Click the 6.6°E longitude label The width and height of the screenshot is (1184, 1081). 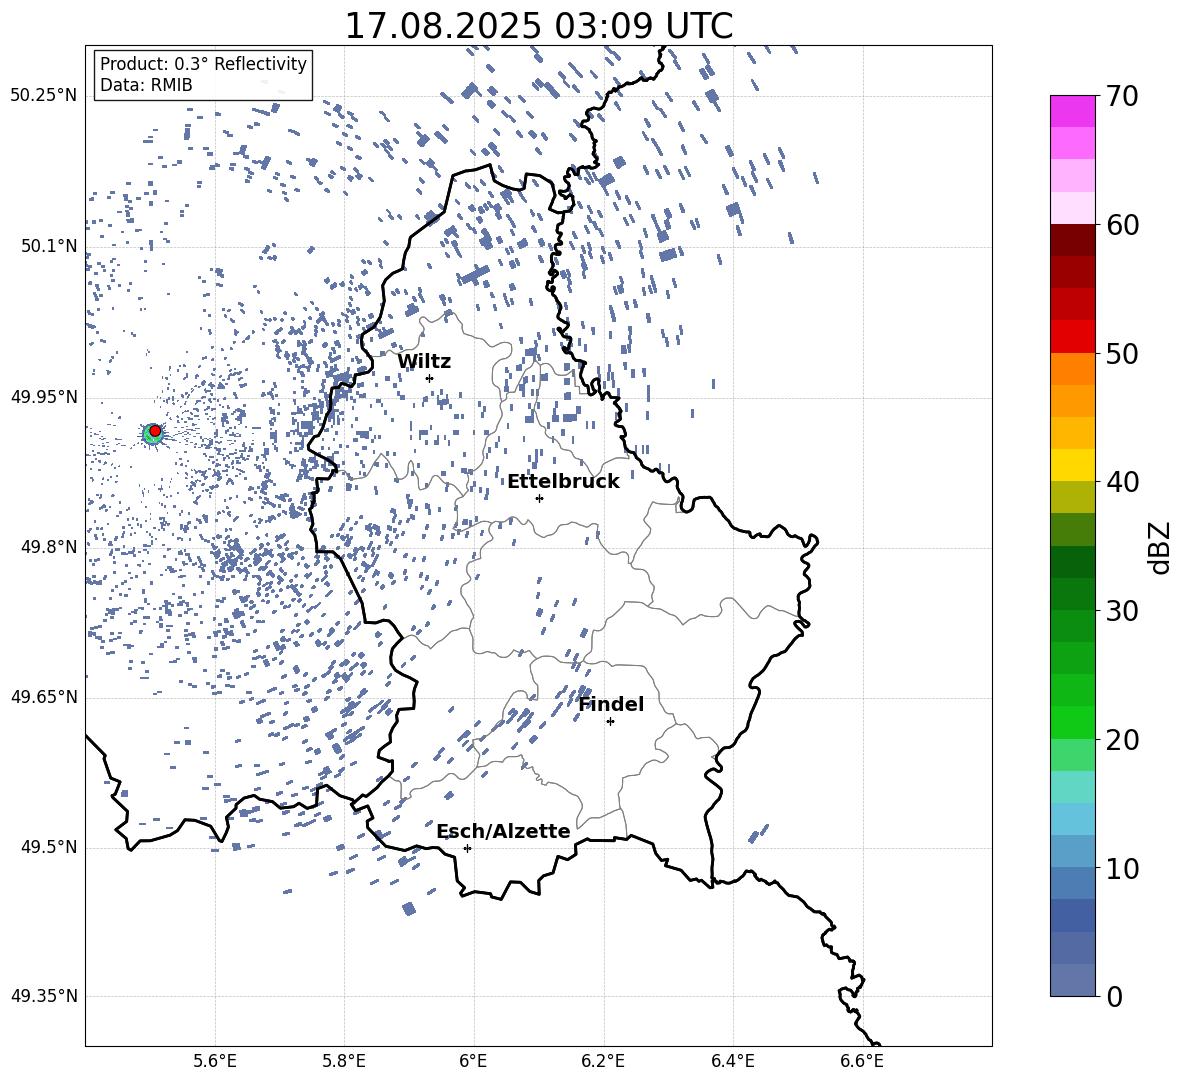(862, 1062)
